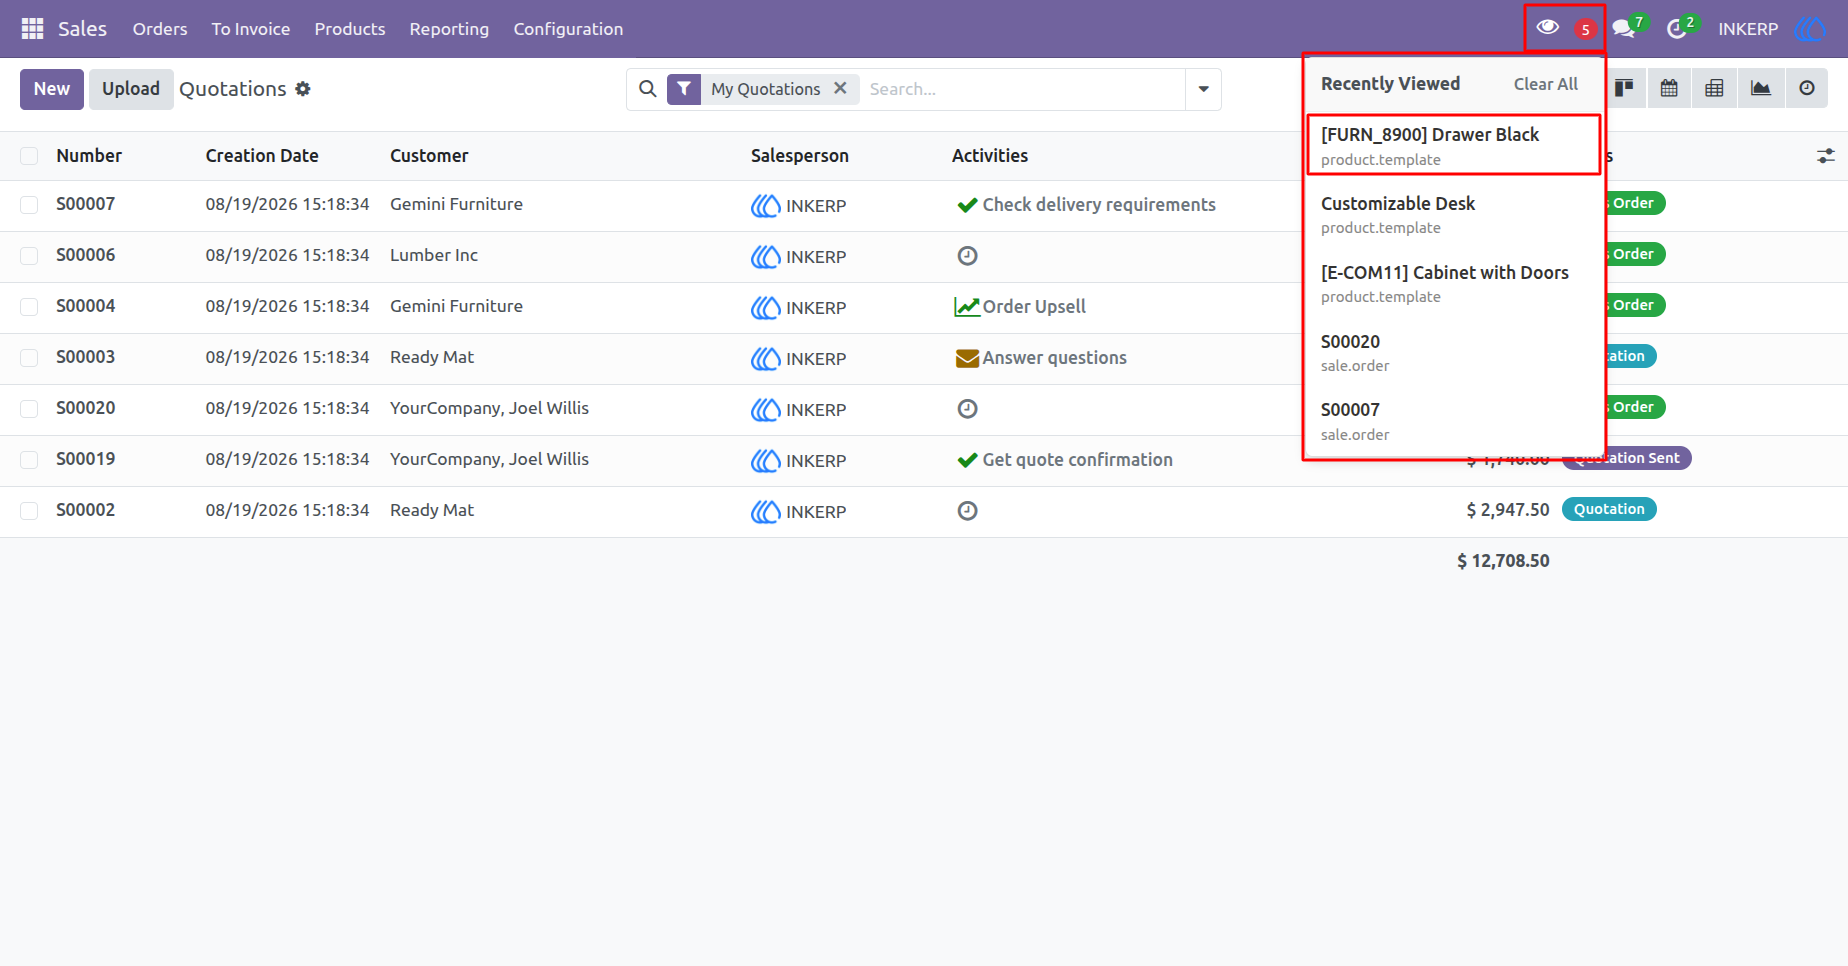Toggle the select-all header checkbox

tap(29, 156)
